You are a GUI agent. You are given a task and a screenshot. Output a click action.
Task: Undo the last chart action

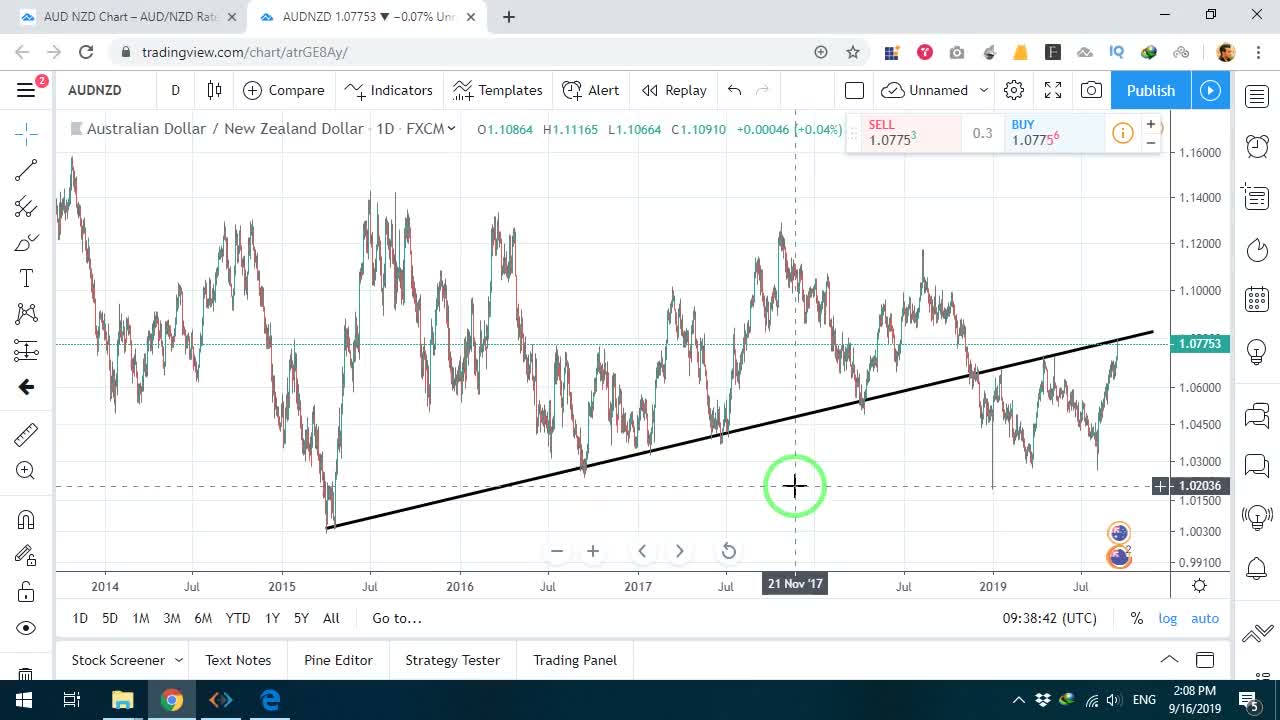pyautogui.click(x=735, y=90)
